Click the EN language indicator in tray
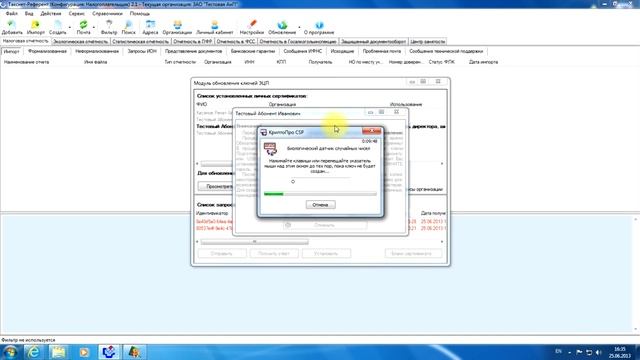This screenshot has height=360, width=640. point(558,351)
